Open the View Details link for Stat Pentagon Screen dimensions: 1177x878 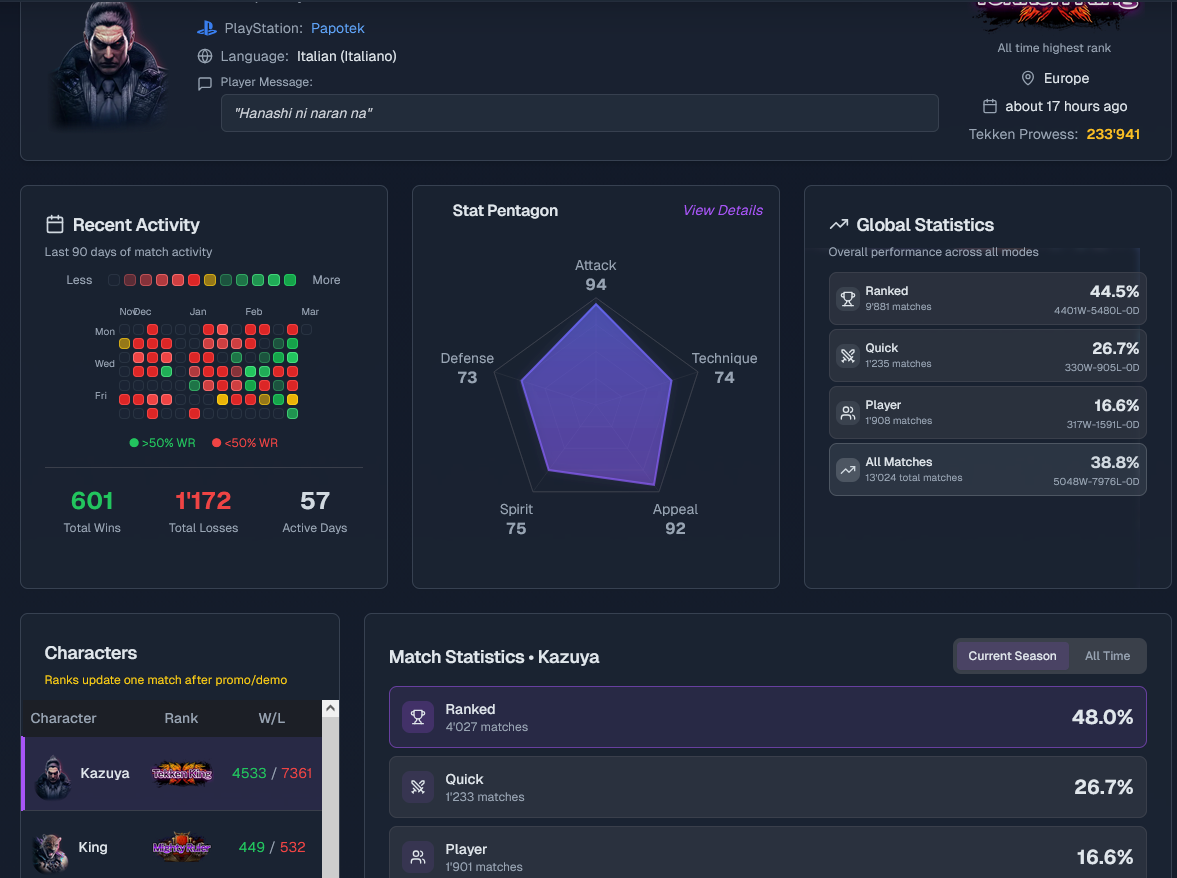722,210
